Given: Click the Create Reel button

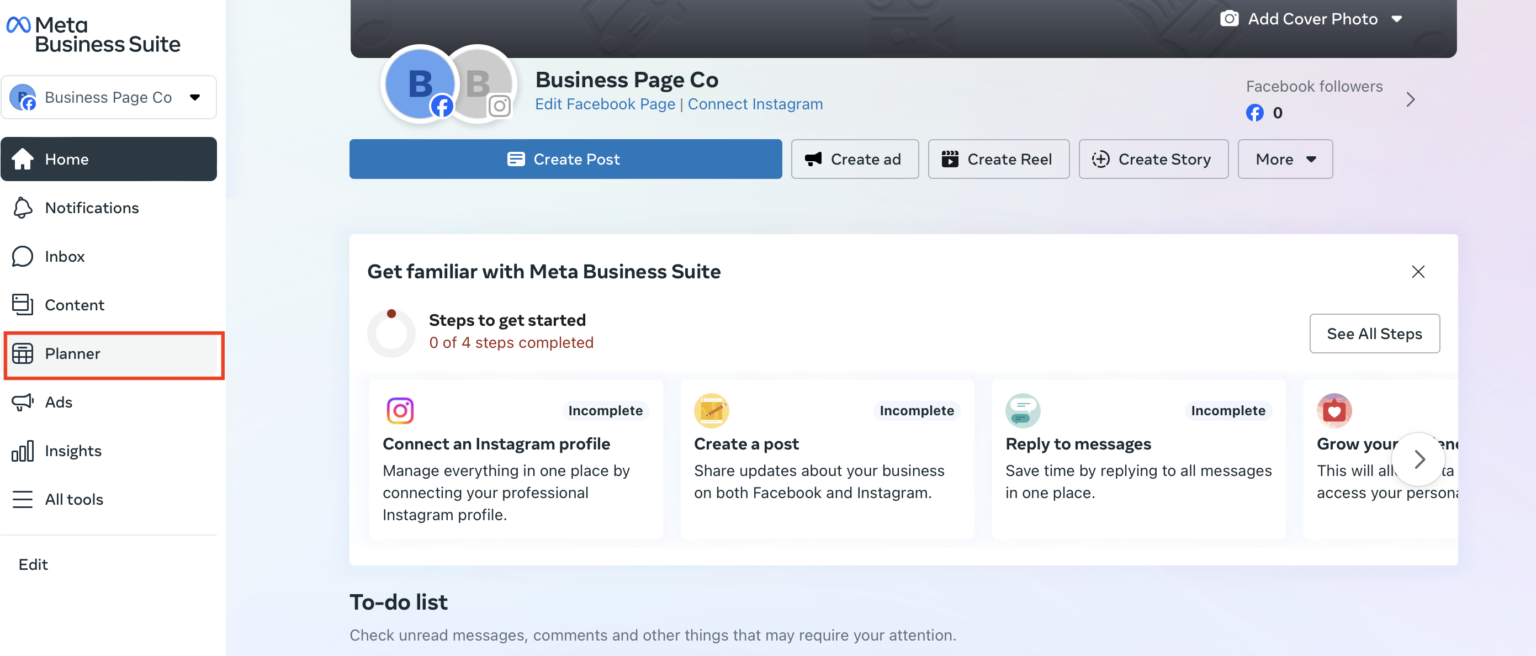Looking at the screenshot, I should 998,159.
